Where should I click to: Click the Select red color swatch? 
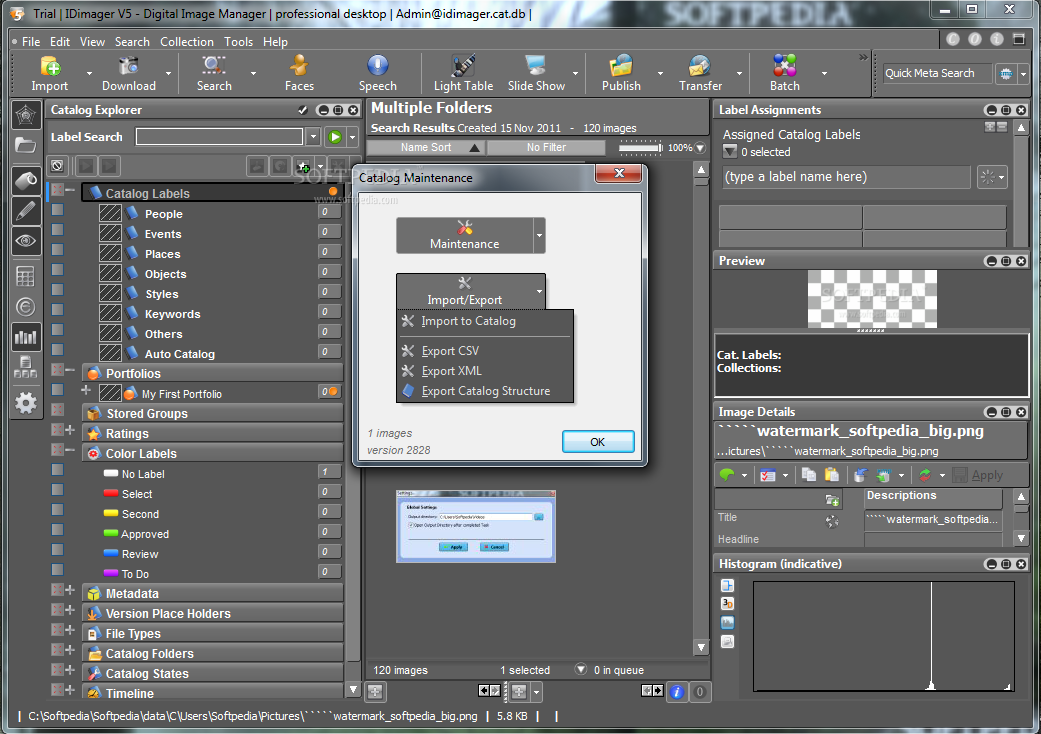[x=111, y=494]
